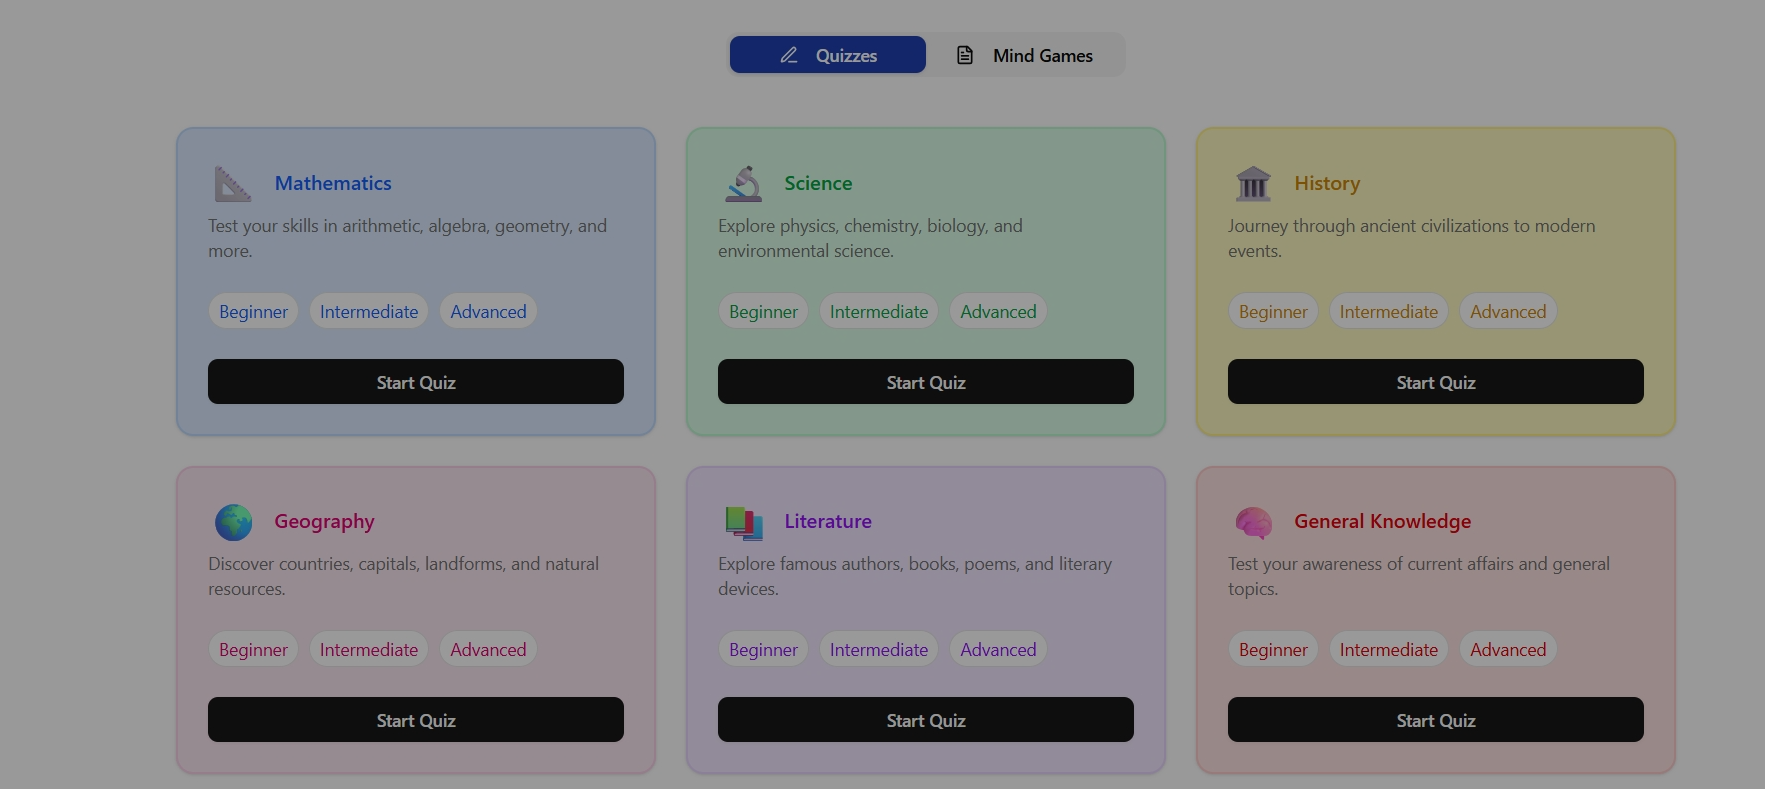Click the Literature books icon

(x=743, y=522)
